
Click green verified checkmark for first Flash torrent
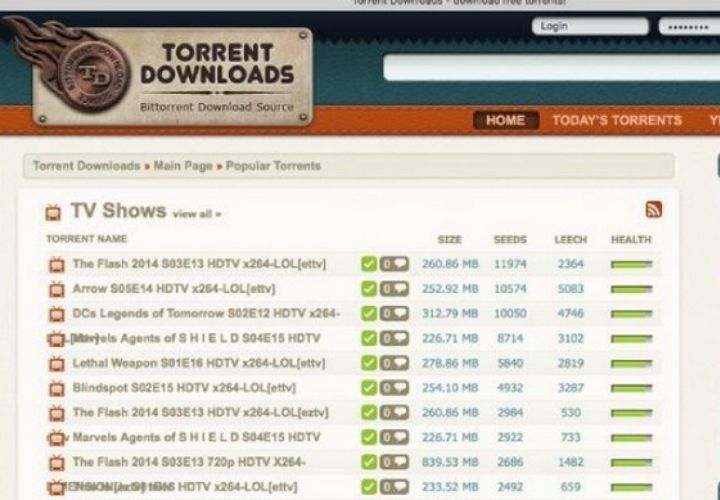pyautogui.click(x=369, y=264)
